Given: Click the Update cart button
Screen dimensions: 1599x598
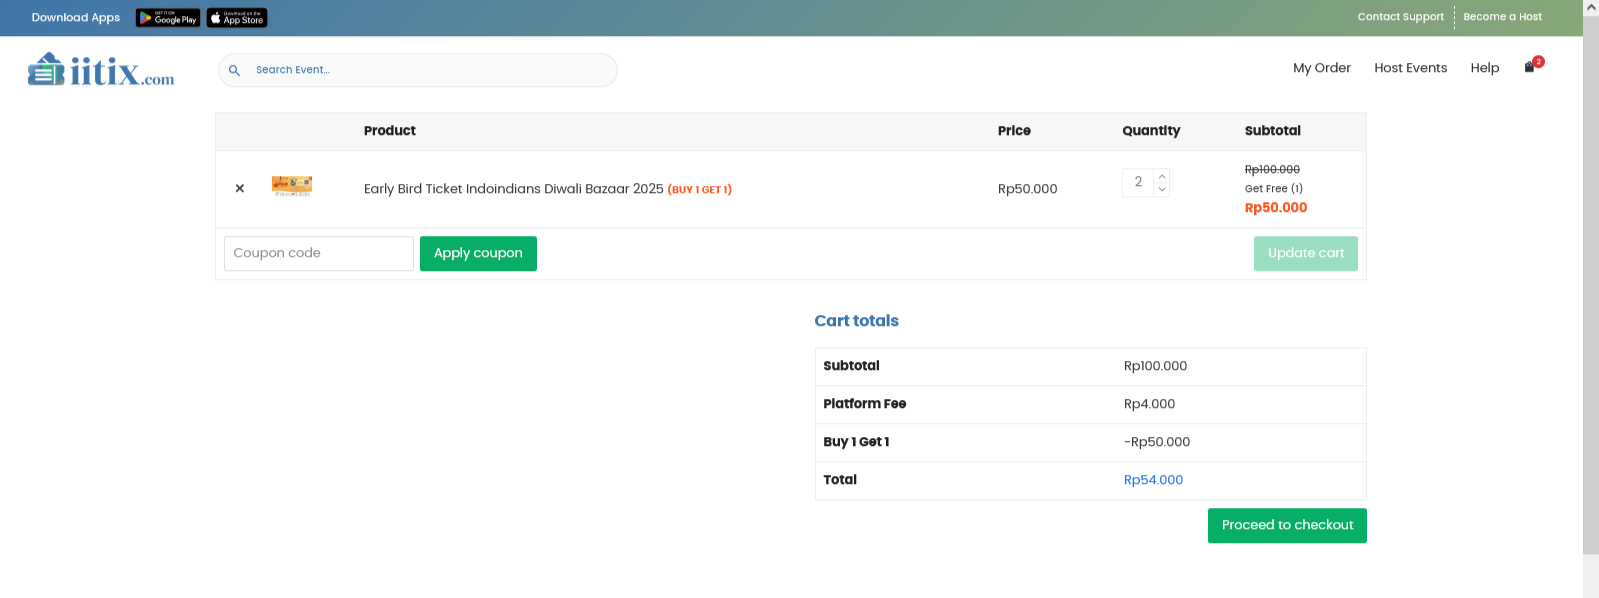Looking at the screenshot, I should coord(1305,254).
